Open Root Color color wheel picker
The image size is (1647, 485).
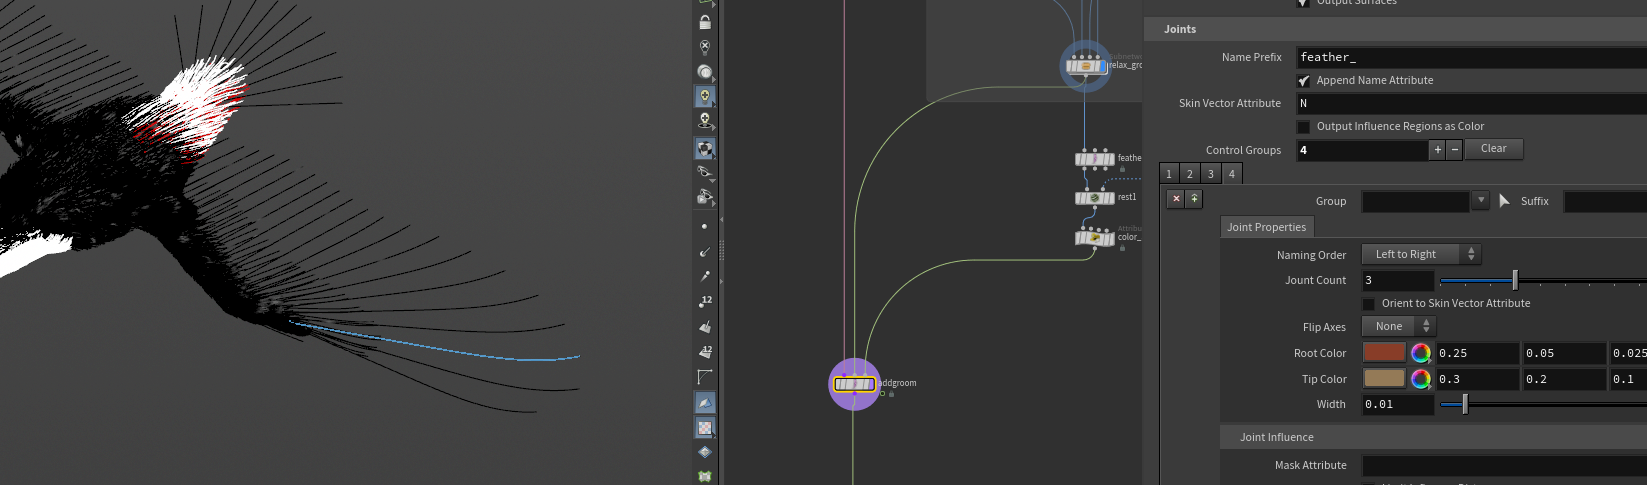click(x=1421, y=353)
